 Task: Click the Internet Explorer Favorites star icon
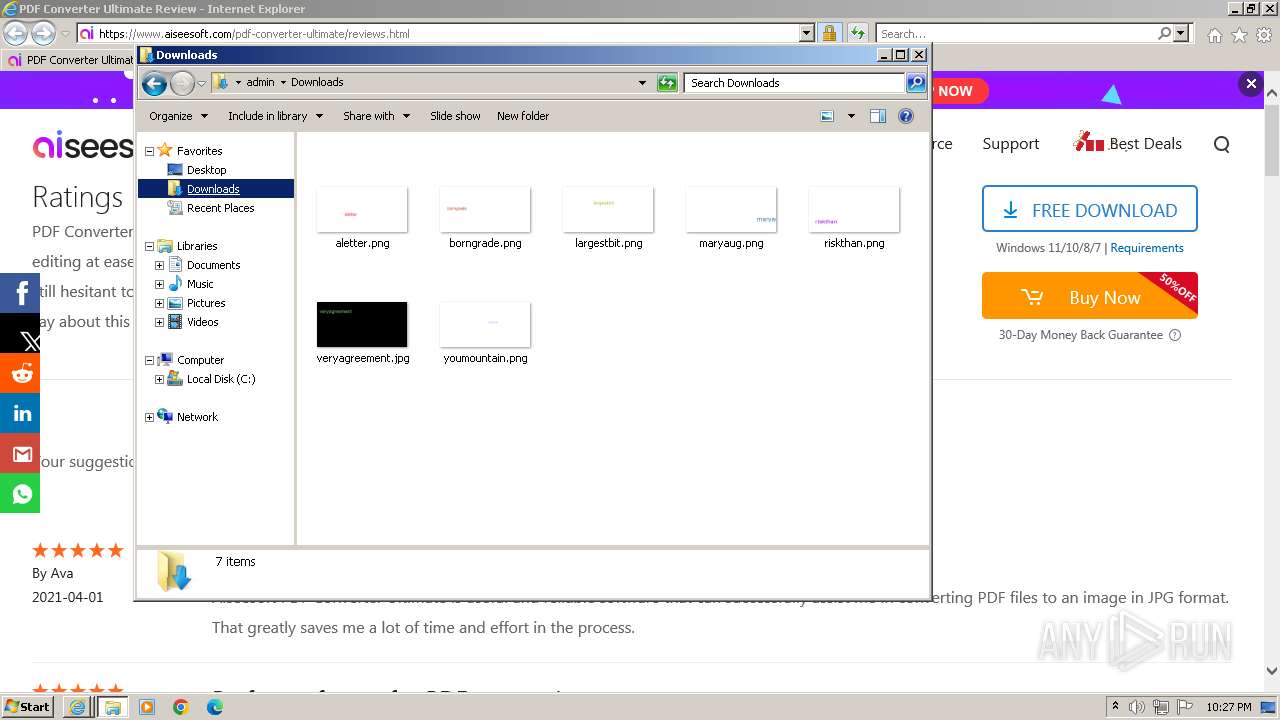tap(1239, 35)
